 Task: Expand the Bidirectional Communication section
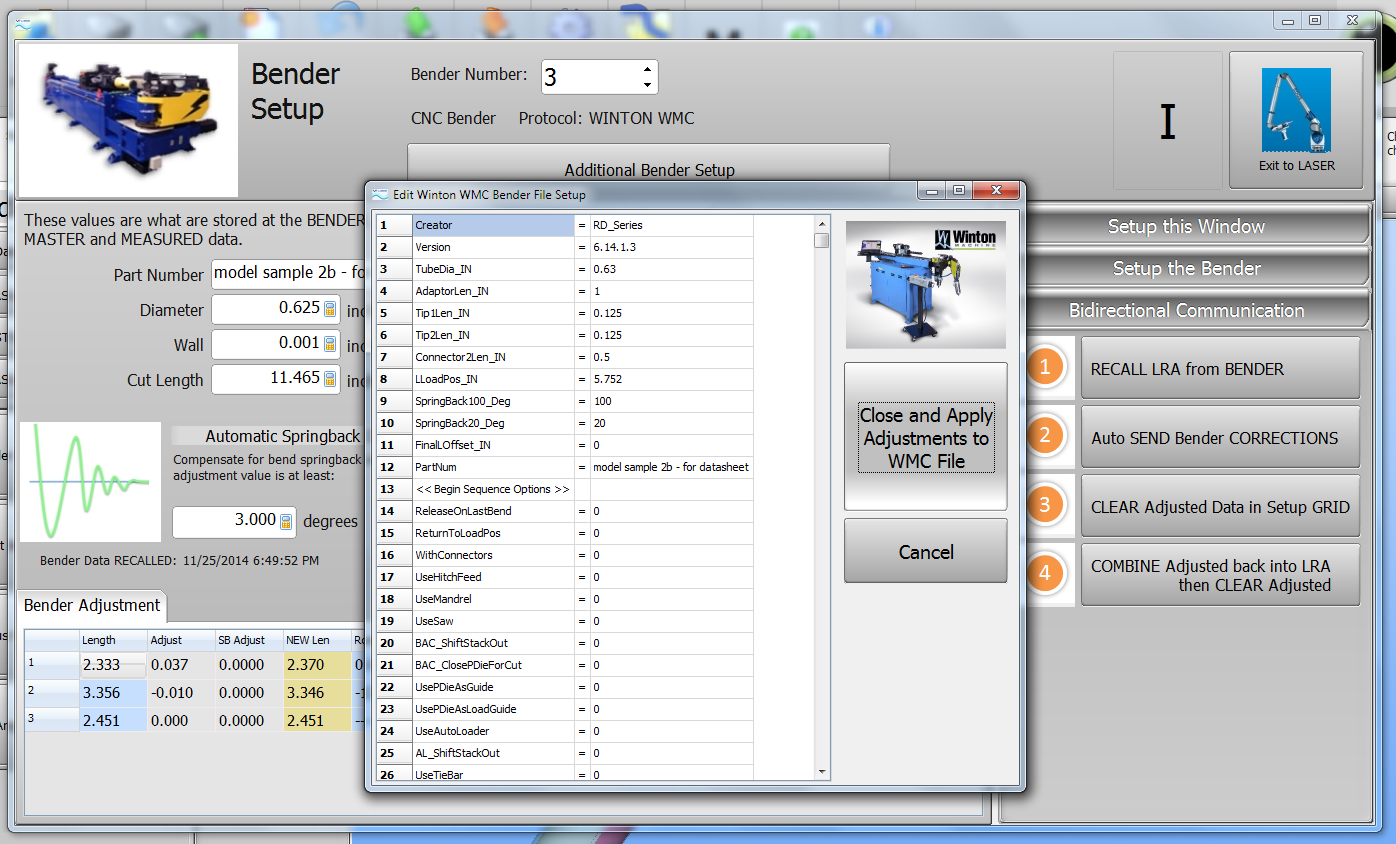point(1186,311)
